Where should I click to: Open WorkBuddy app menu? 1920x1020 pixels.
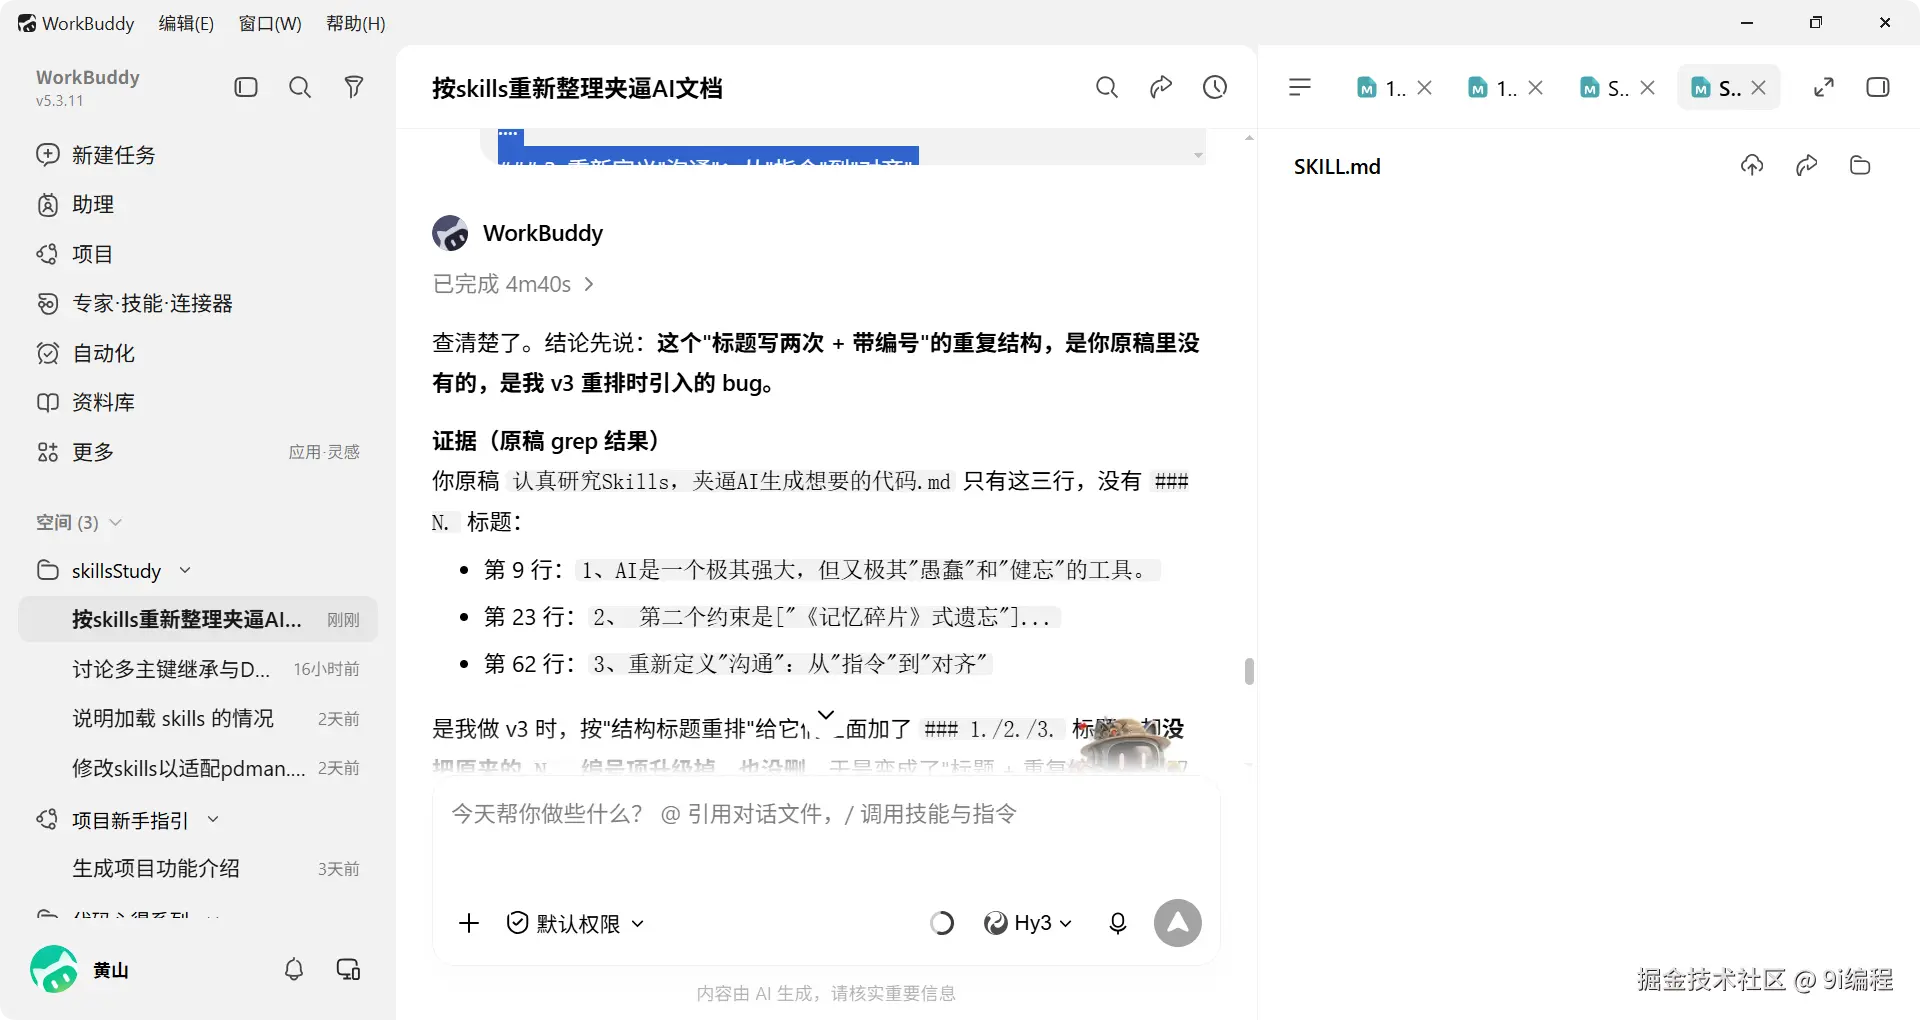[x=76, y=23]
